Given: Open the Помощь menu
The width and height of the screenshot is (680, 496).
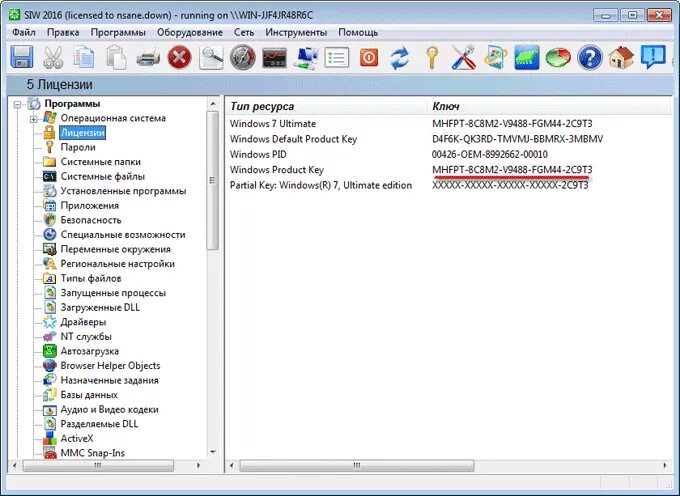Looking at the screenshot, I should (x=358, y=33).
